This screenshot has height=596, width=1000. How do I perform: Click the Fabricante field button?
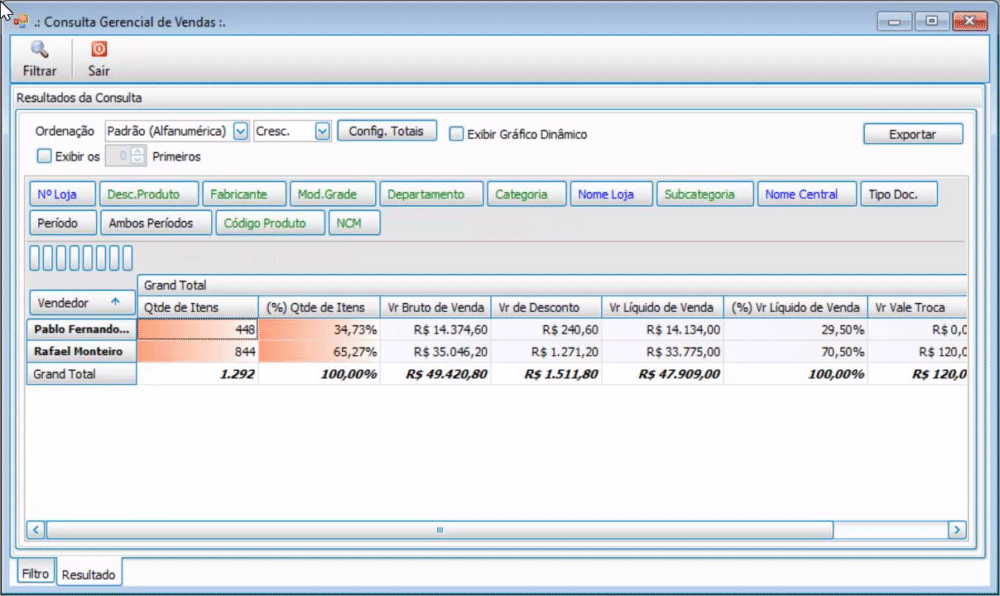click(244, 194)
